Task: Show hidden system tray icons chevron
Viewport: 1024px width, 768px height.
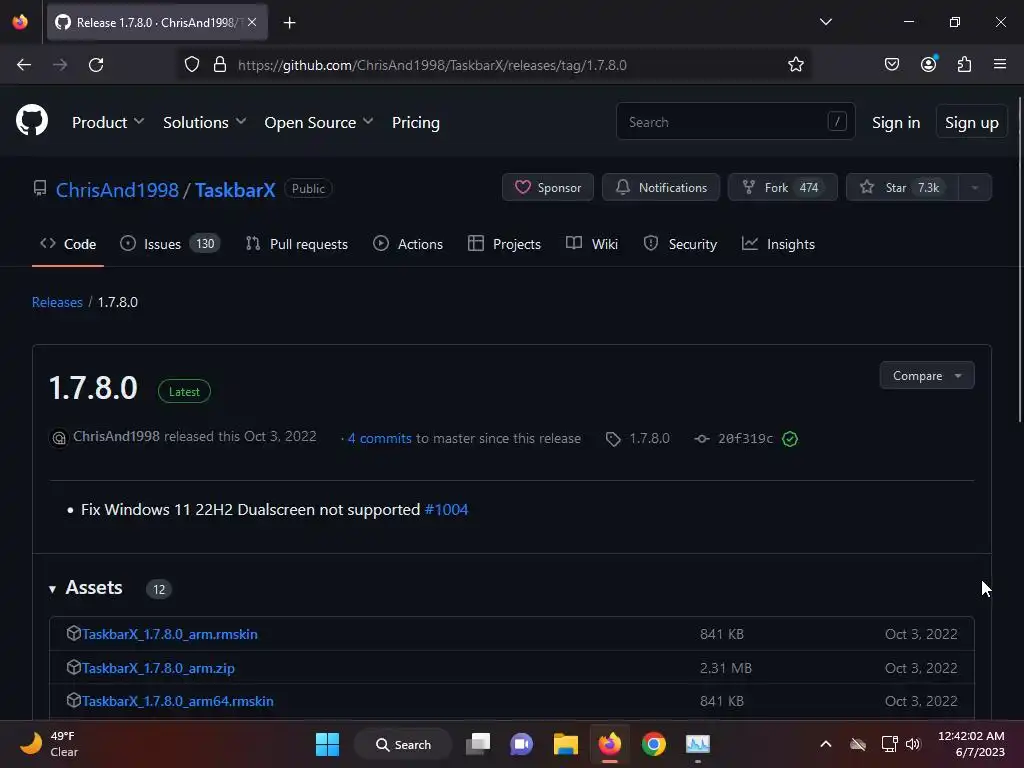Action: [x=825, y=744]
